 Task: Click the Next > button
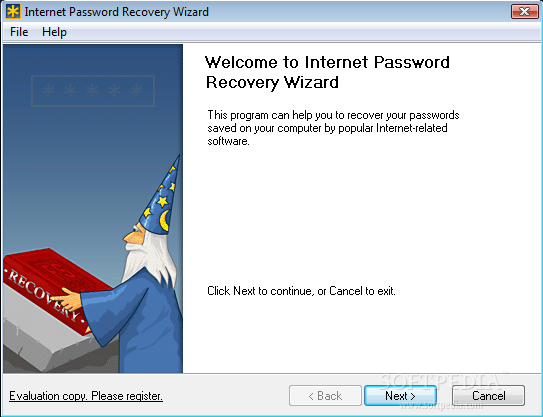(400, 396)
